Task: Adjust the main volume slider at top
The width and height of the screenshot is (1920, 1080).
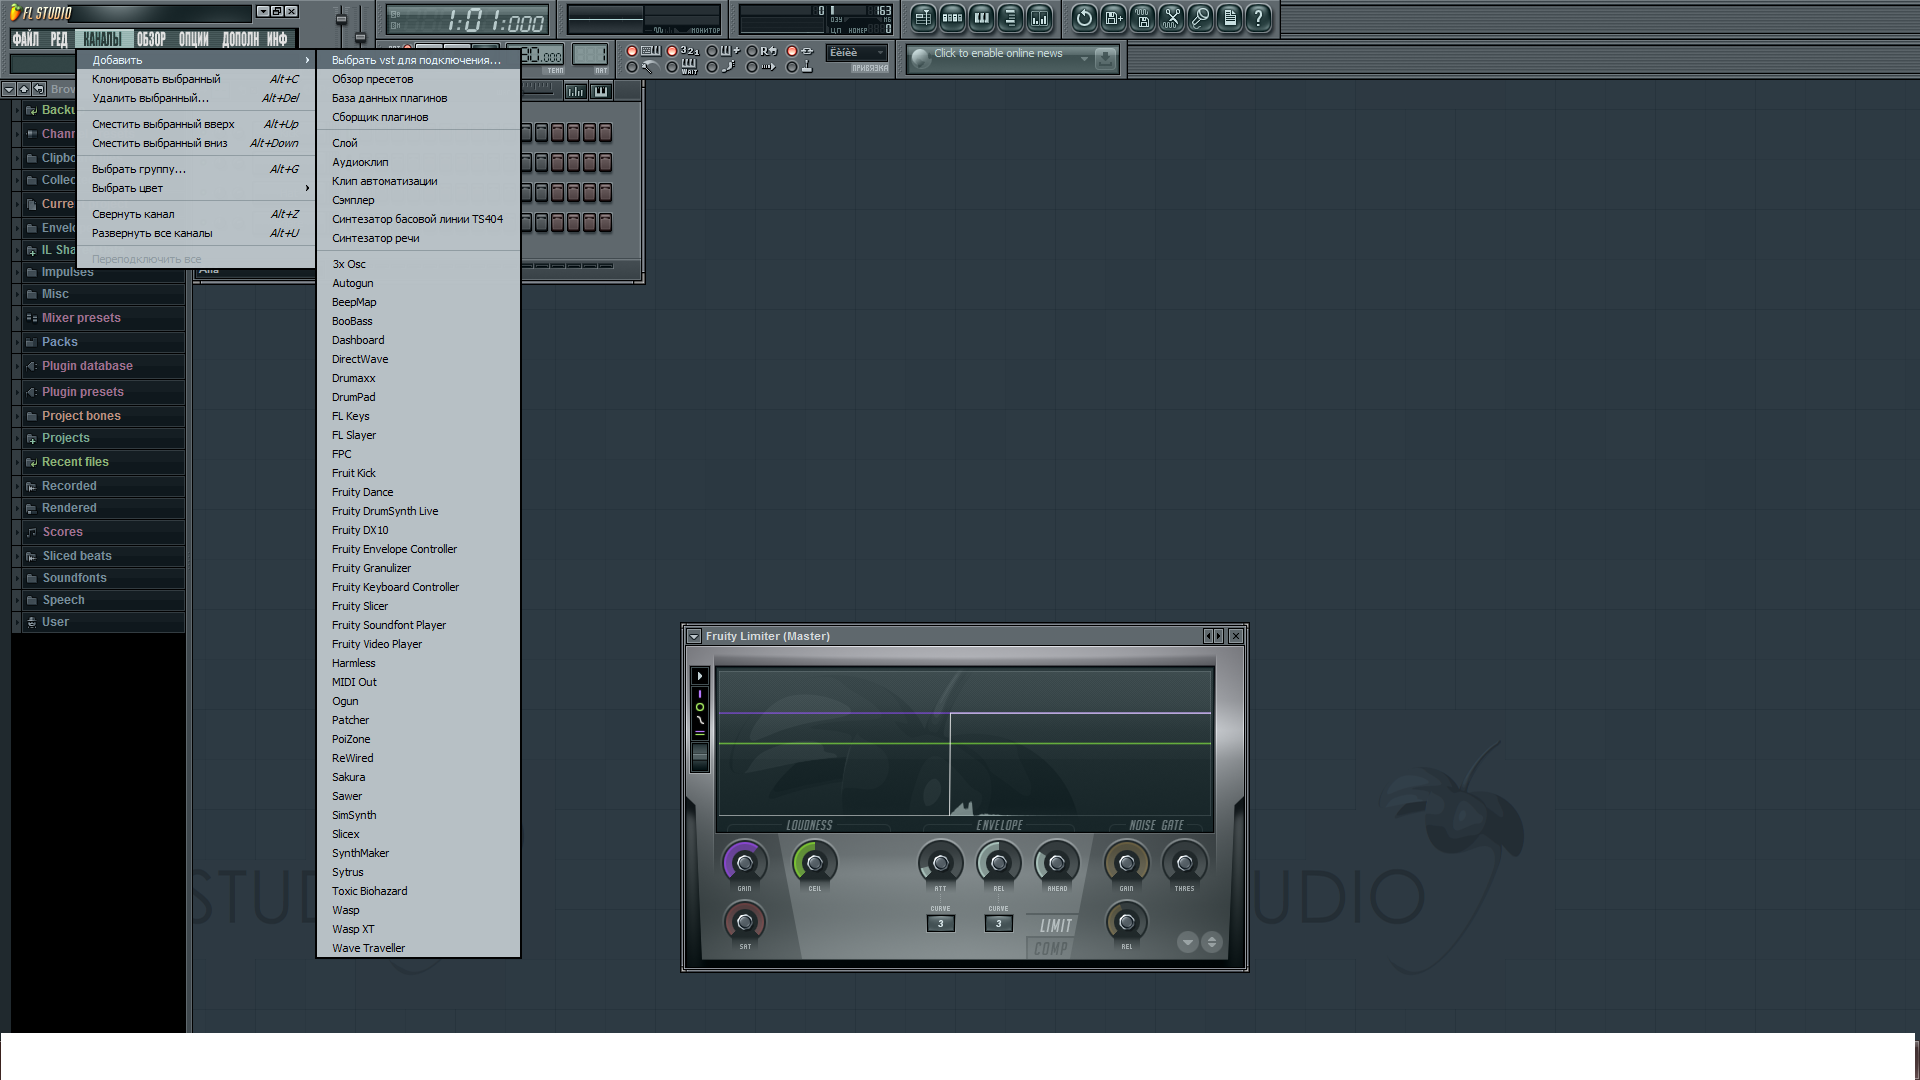Action: coord(341,20)
